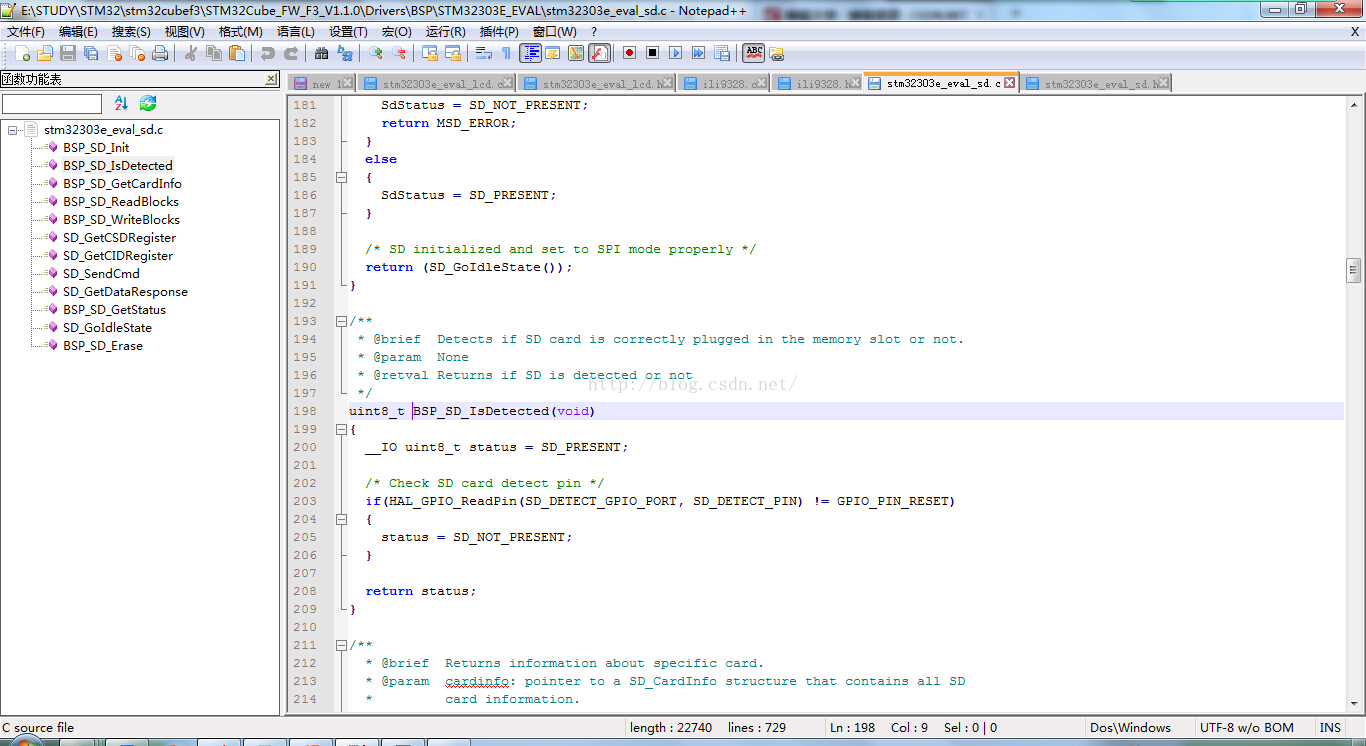
Task: Click the macro Playback icon
Action: click(675, 53)
